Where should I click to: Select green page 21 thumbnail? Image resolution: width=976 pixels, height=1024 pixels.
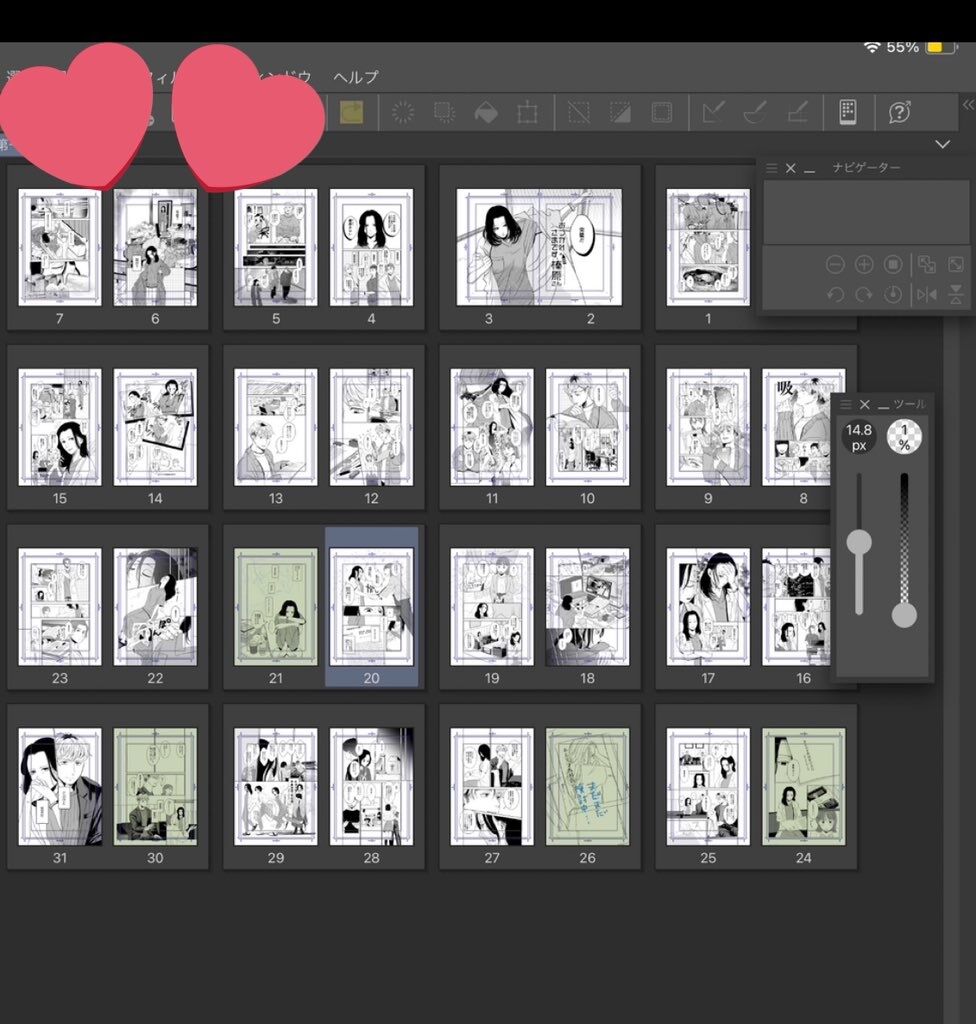[x=276, y=607]
